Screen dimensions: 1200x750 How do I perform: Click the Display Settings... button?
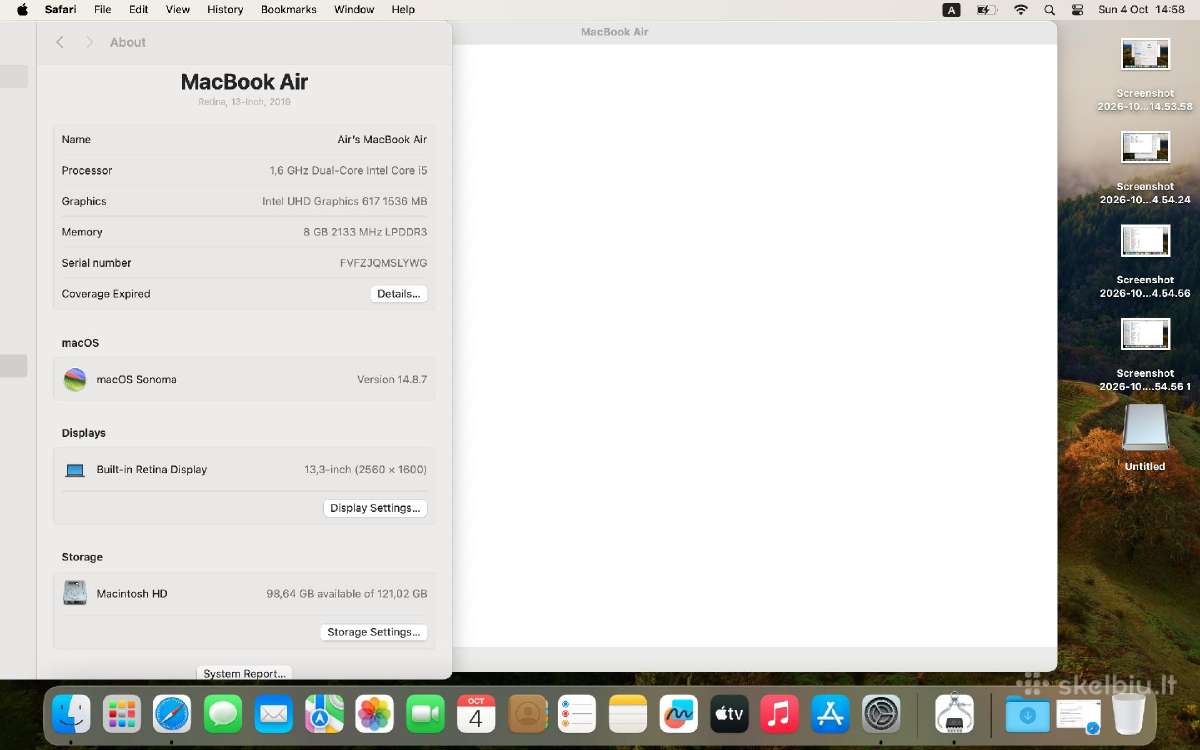click(x=375, y=508)
